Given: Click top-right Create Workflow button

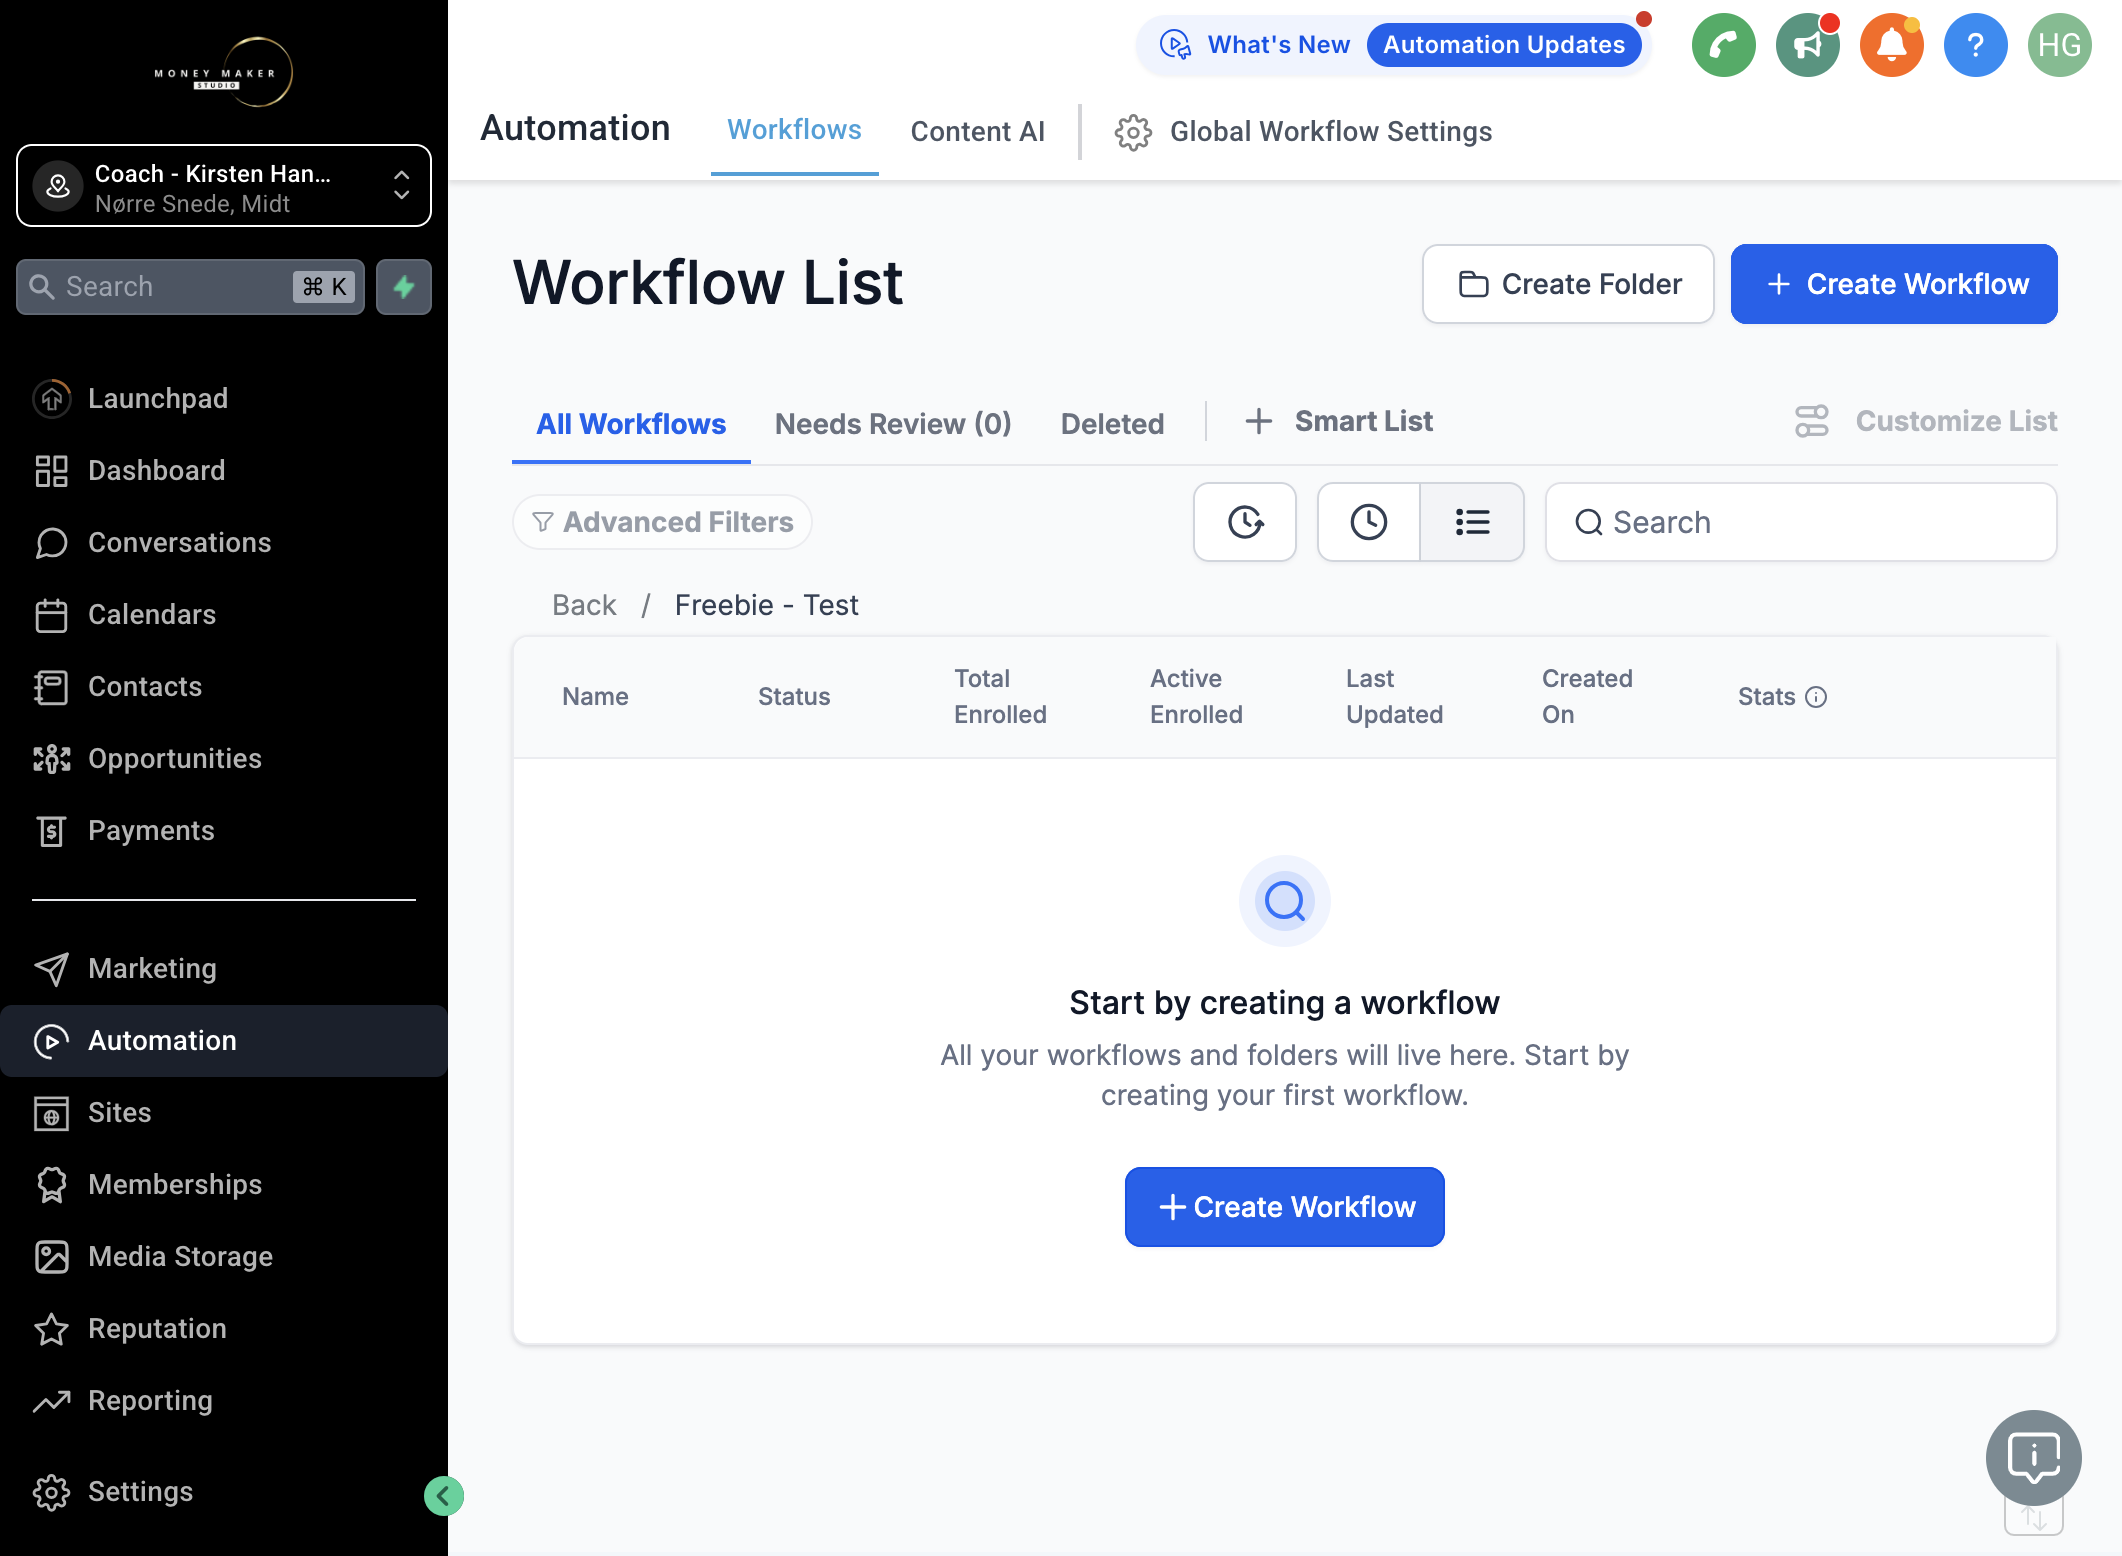Looking at the screenshot, I should 1894,284.
